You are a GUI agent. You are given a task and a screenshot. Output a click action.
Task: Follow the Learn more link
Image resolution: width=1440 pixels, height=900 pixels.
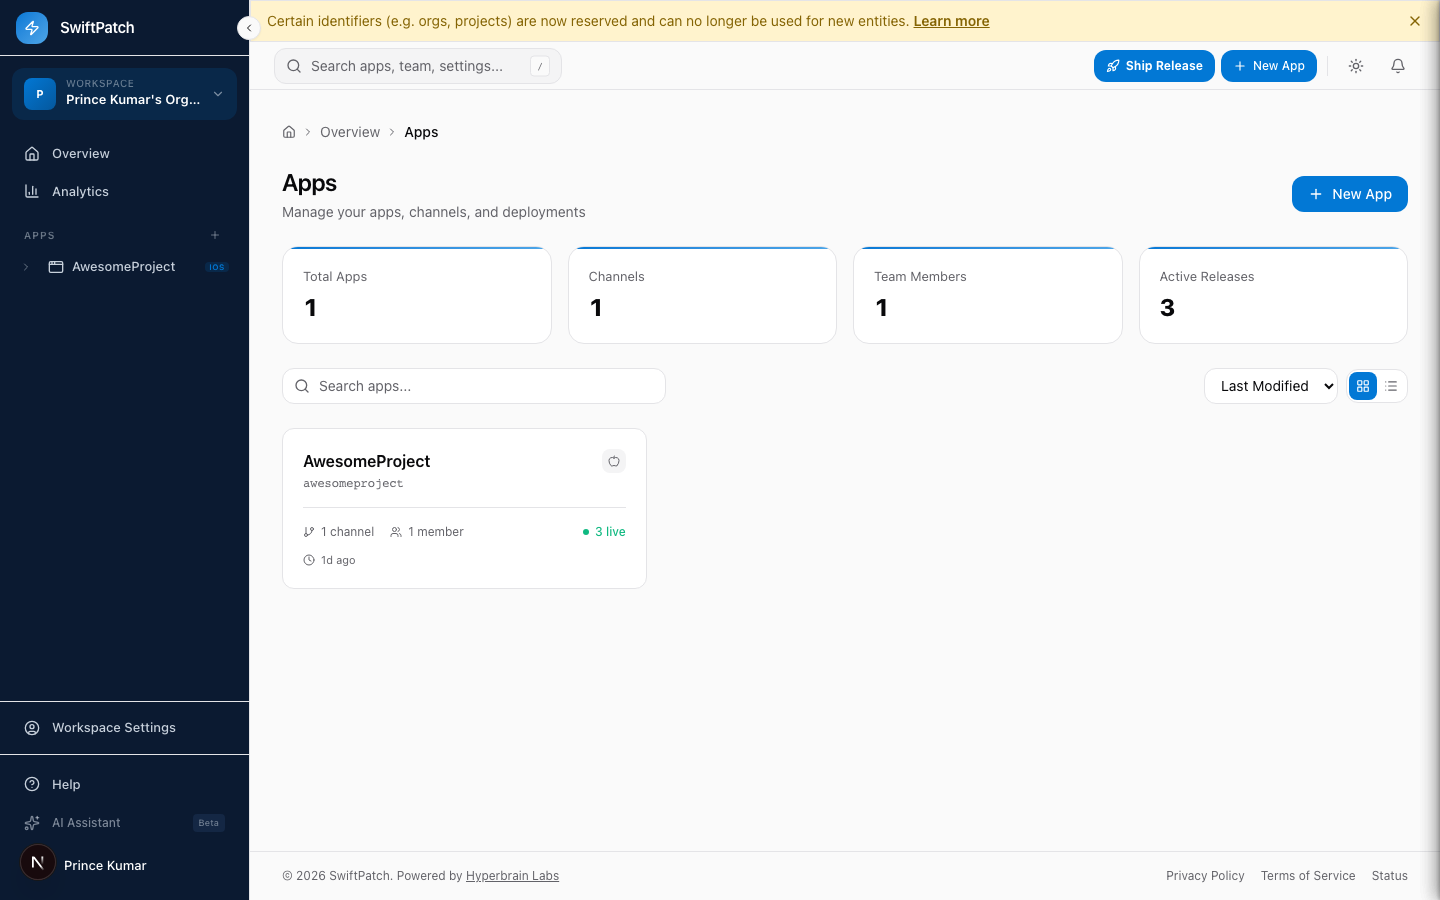(x=951, y=21)
